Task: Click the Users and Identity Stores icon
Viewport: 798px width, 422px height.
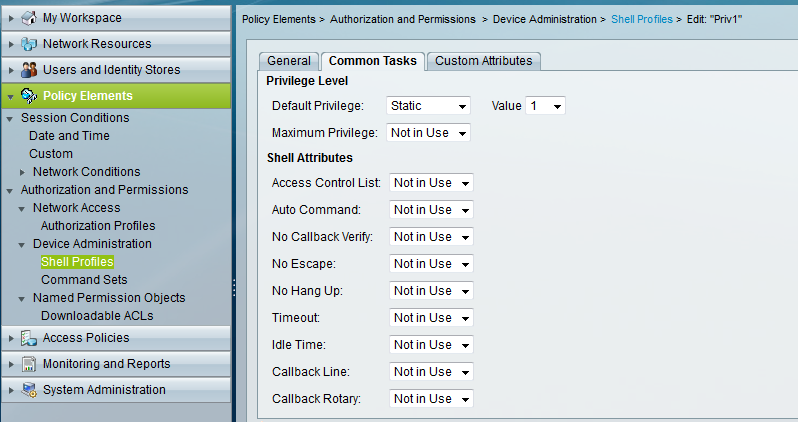Action: coord(29,70)
